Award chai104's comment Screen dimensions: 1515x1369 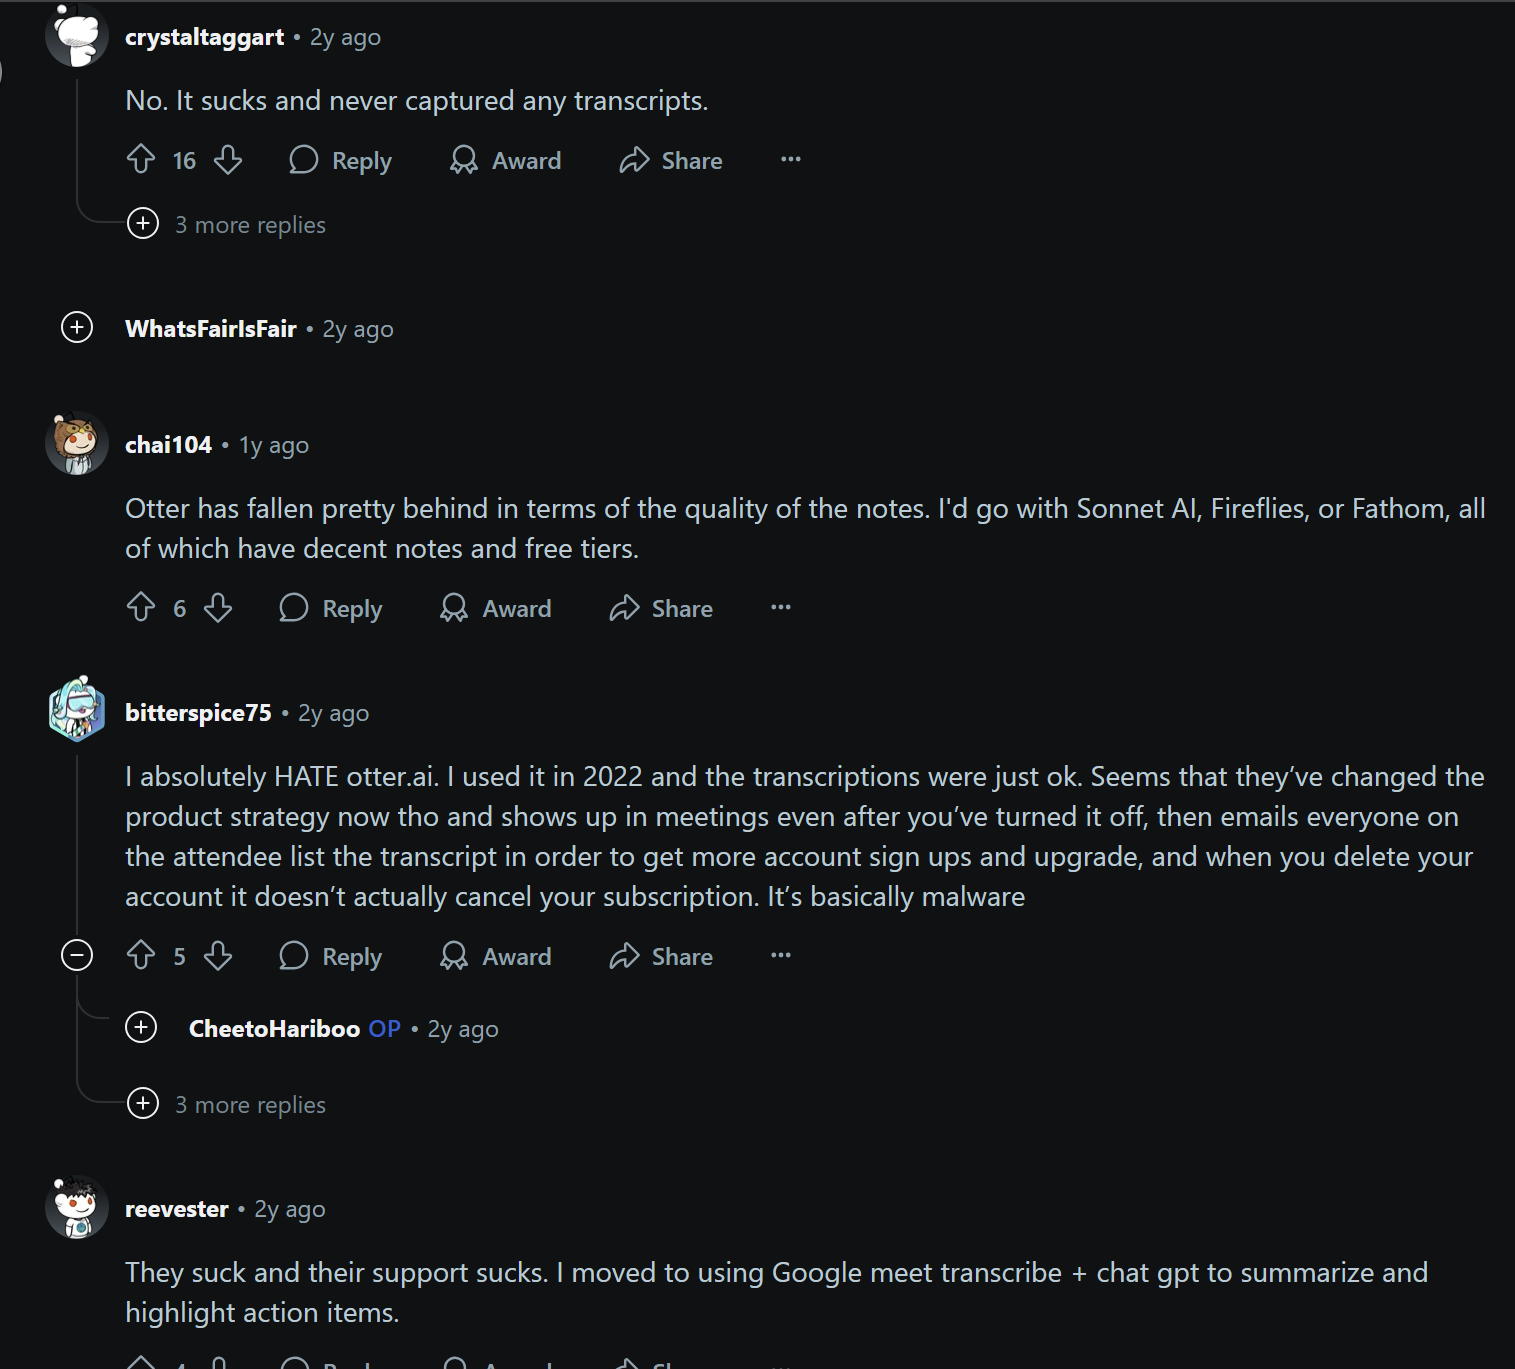coord(496,608)
